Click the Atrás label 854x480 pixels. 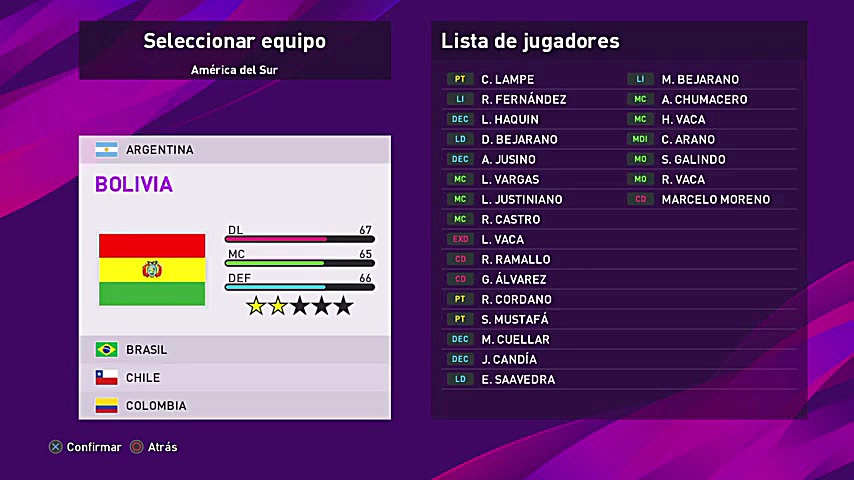tap(162, 447)
